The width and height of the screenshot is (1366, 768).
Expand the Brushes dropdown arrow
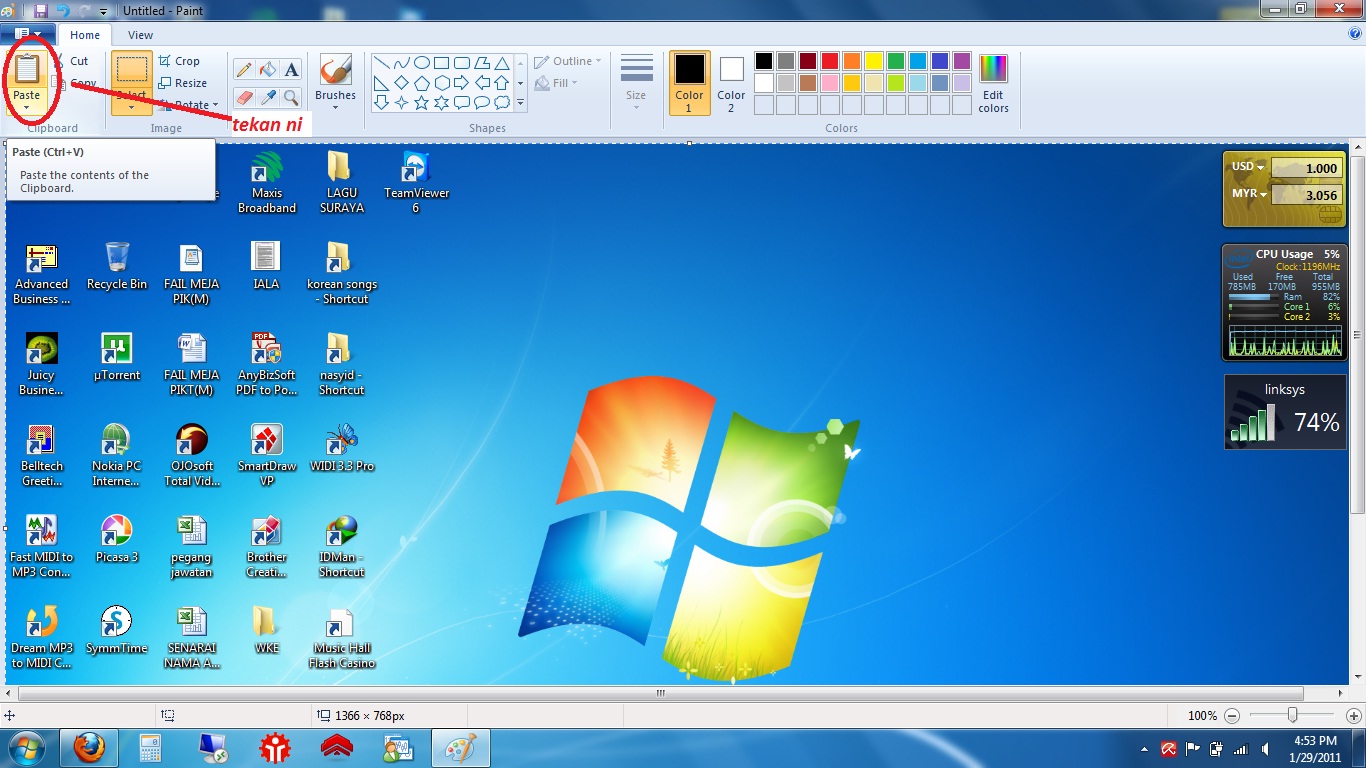335,108
